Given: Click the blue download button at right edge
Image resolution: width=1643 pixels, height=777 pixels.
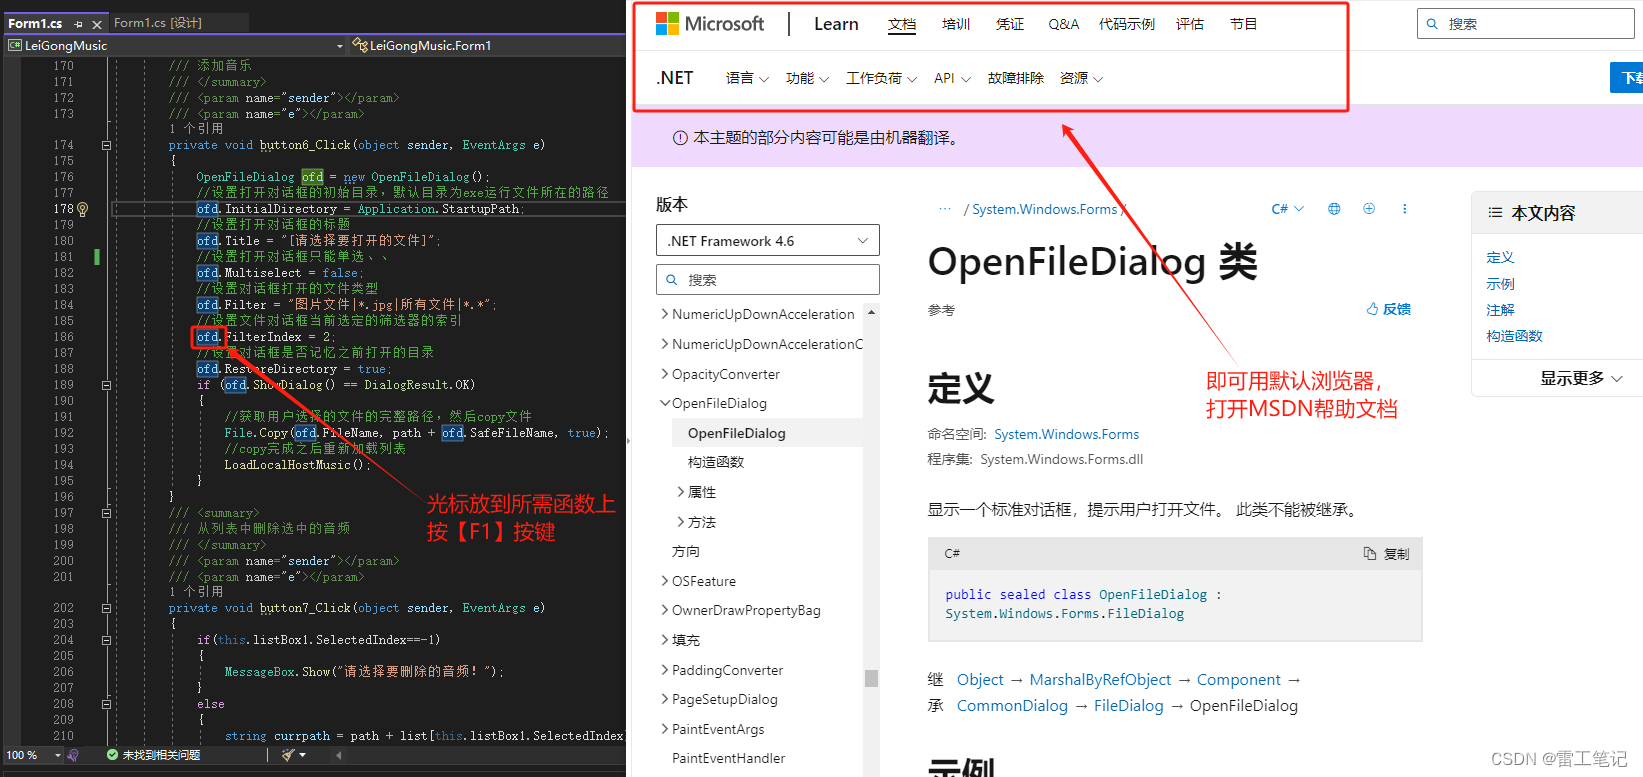Looking at the screenshot, I should (1628, 78).
